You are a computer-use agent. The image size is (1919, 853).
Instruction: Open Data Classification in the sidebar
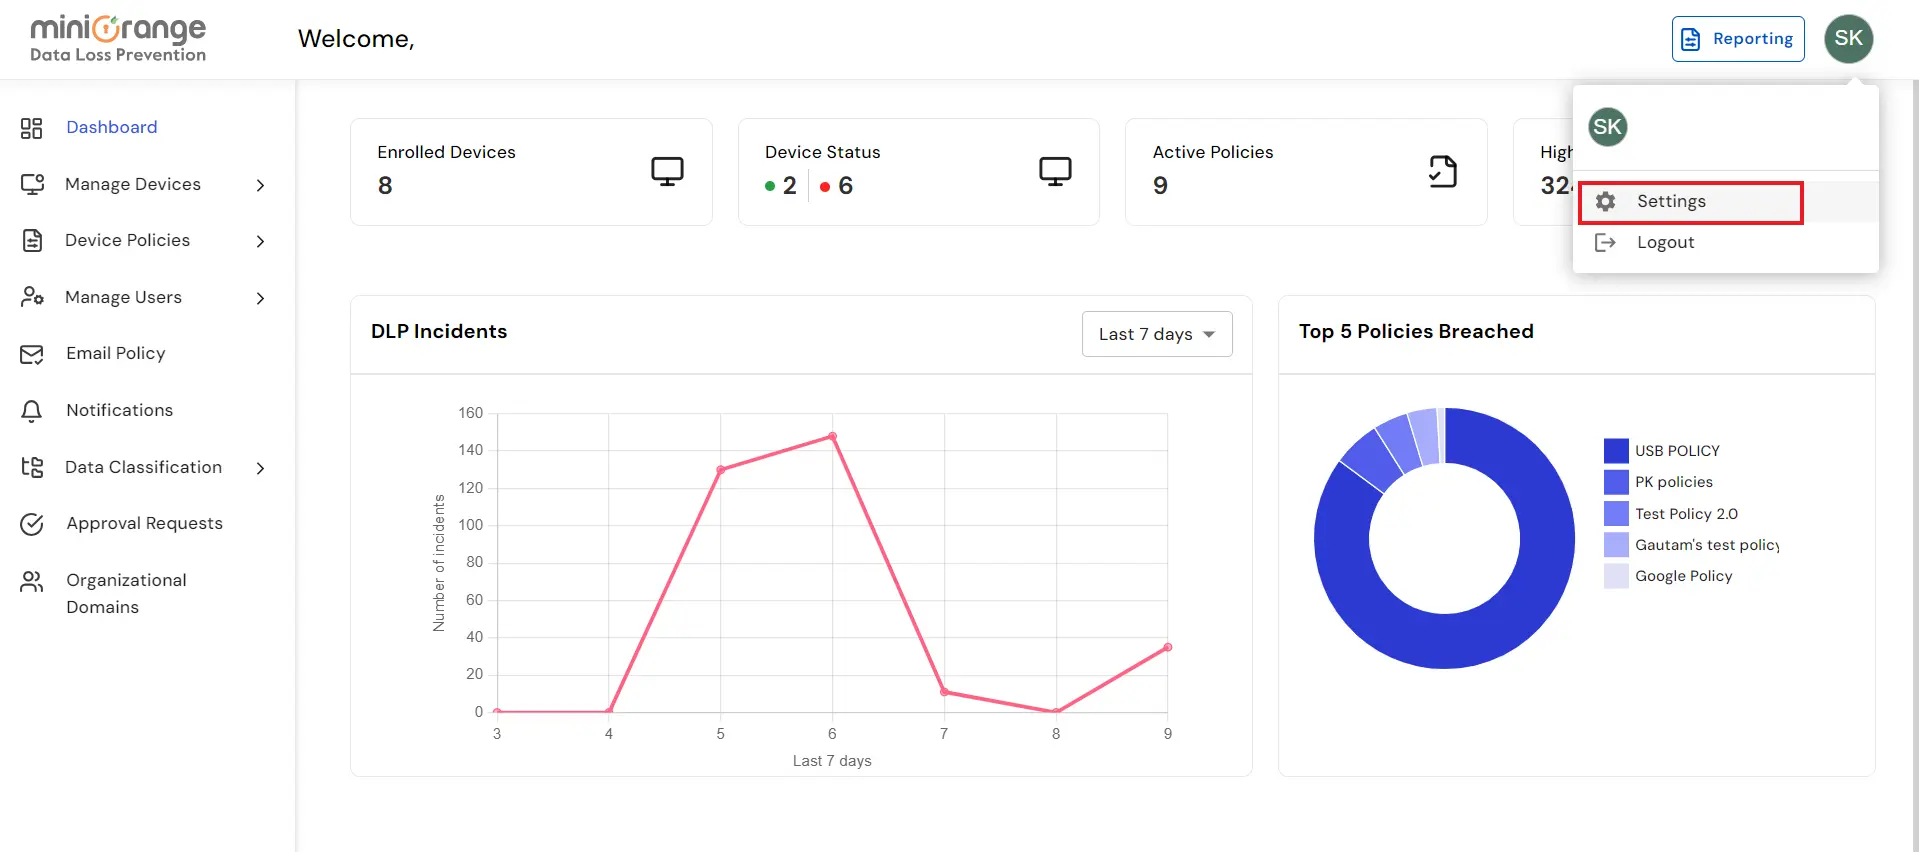pos(143,467)
